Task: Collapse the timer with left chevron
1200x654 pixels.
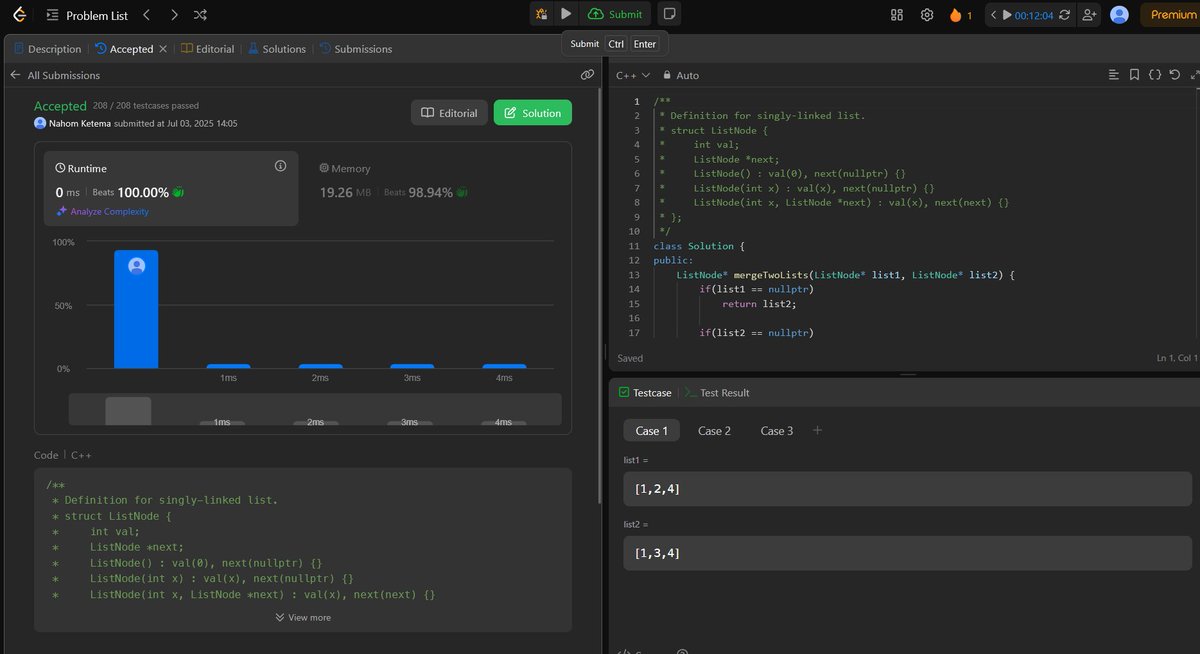Action: click(994, 15)
